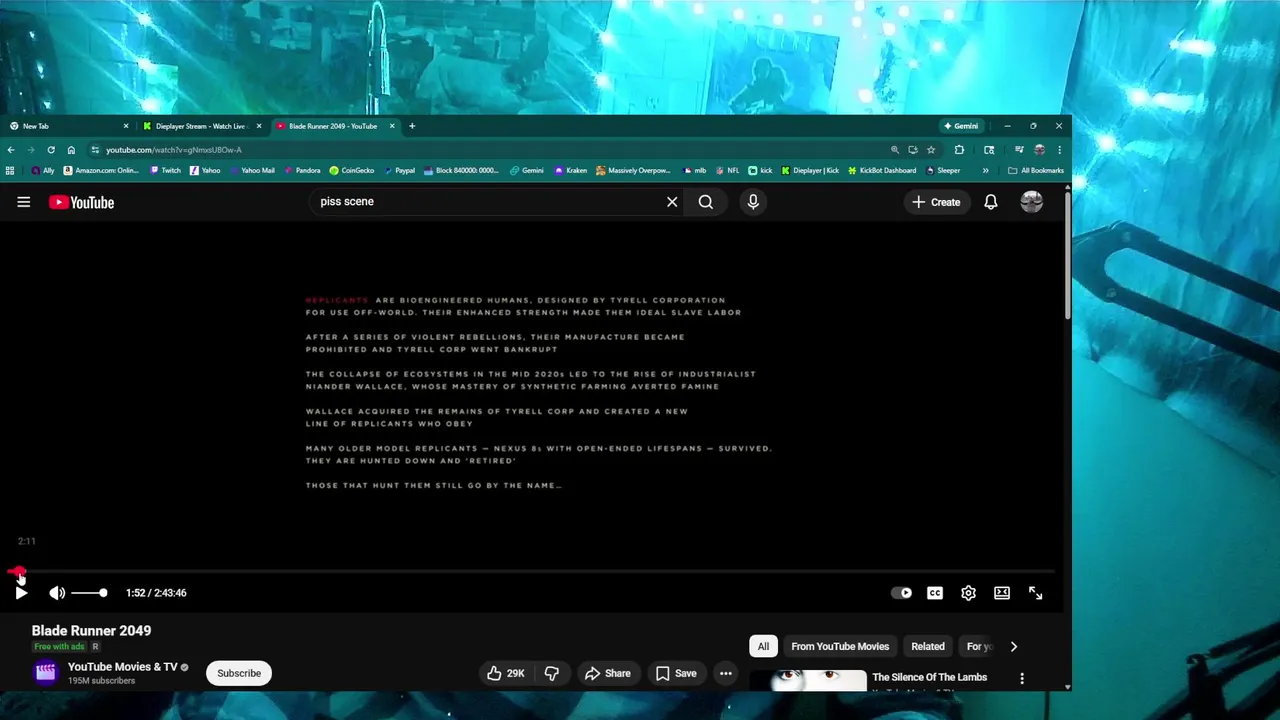
Task: Open the apps grid in bookmarks bar
Action: [x=10, y=171]
